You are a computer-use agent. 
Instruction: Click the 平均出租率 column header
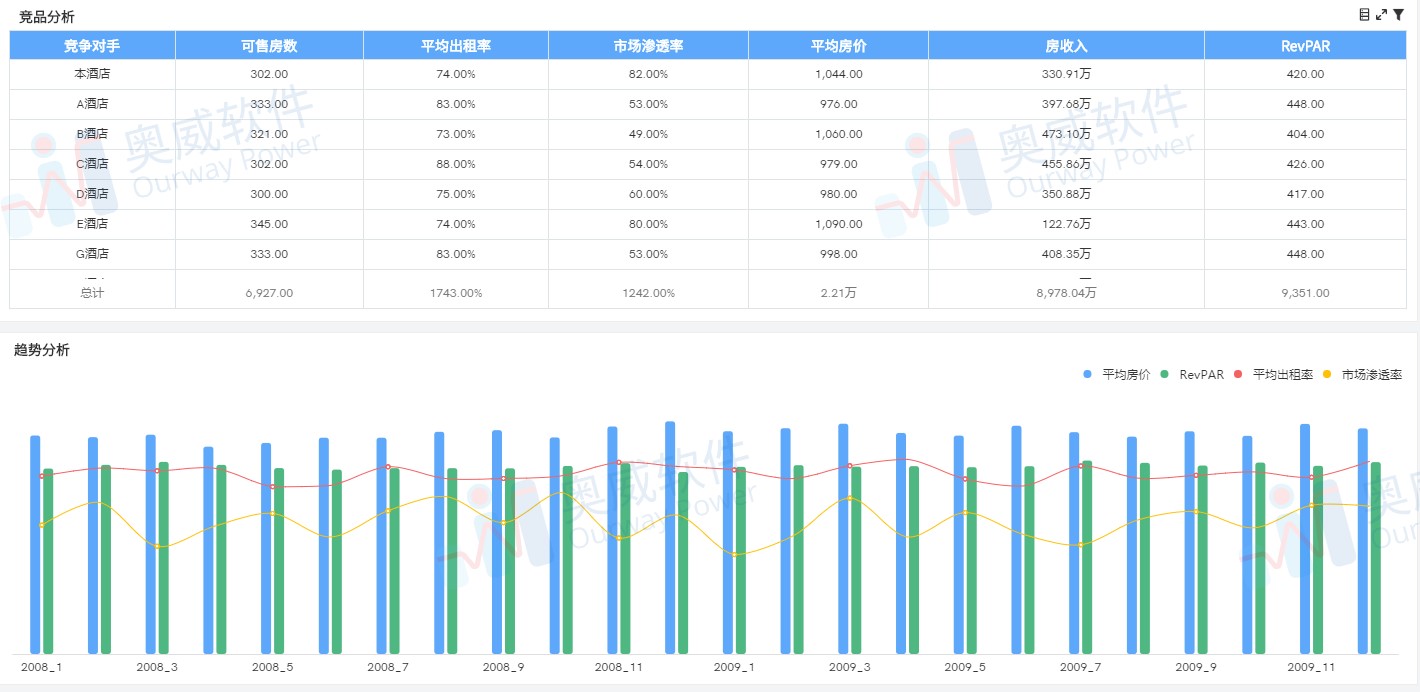point(455,46)
